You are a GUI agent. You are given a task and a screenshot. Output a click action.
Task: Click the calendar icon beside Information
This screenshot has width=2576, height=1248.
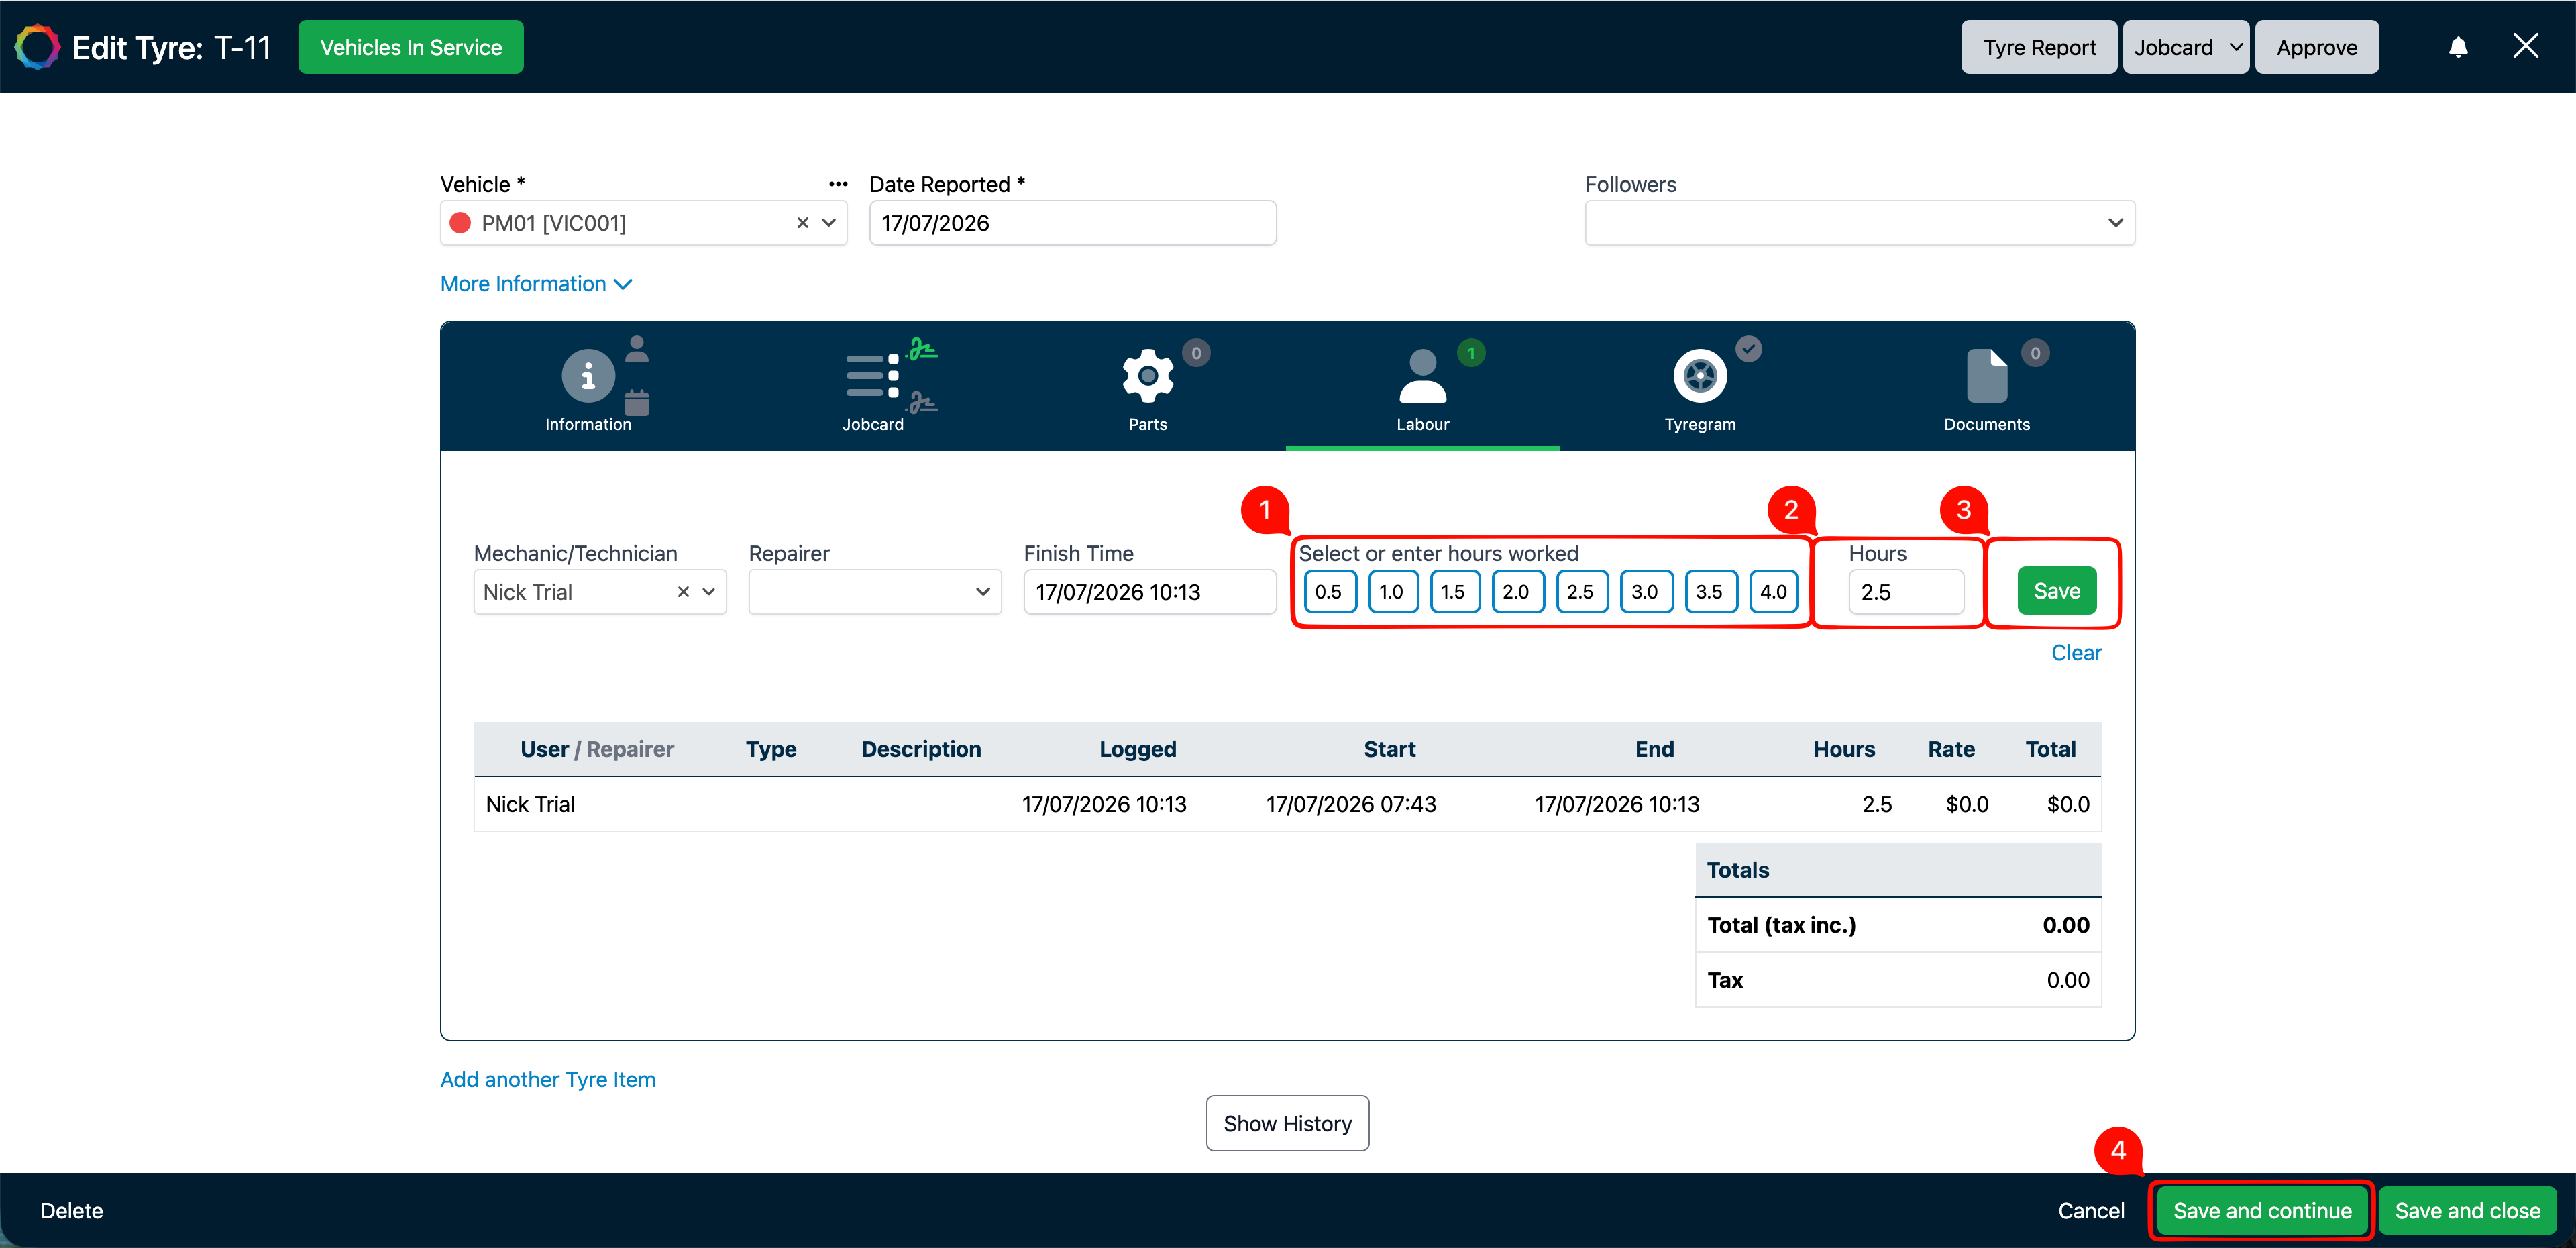[x=637, y=402]
